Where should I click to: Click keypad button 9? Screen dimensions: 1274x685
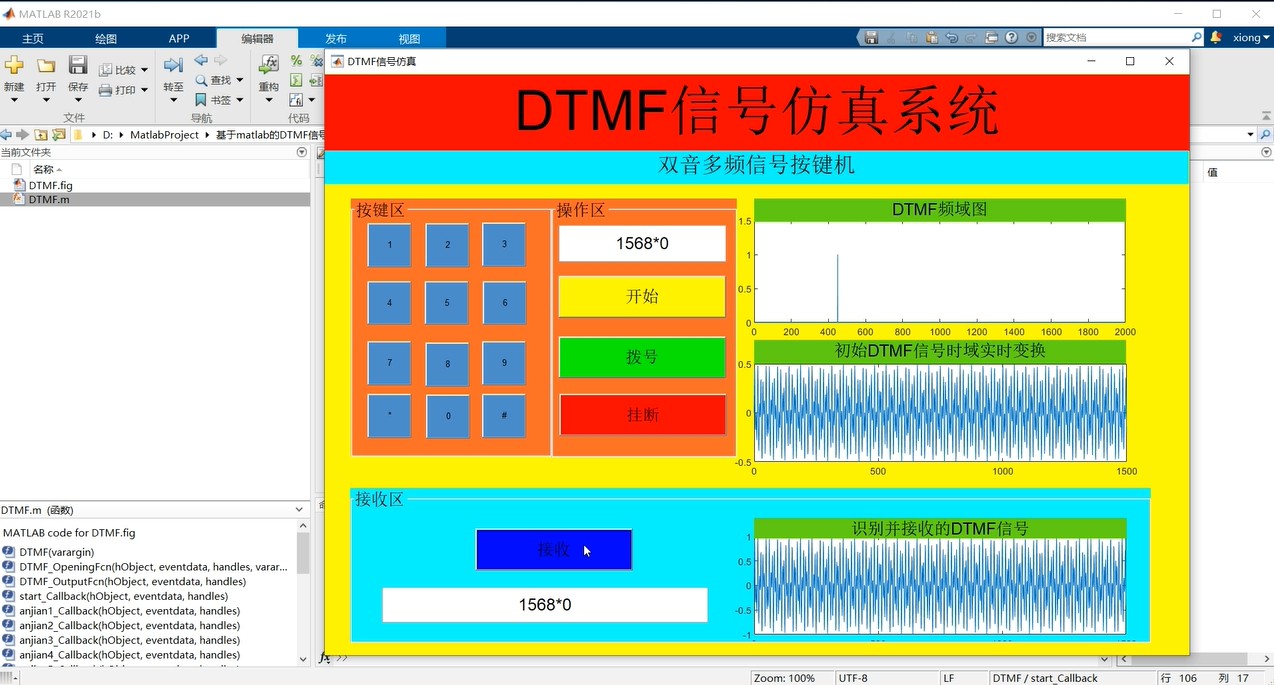click(x=504, y=363)
